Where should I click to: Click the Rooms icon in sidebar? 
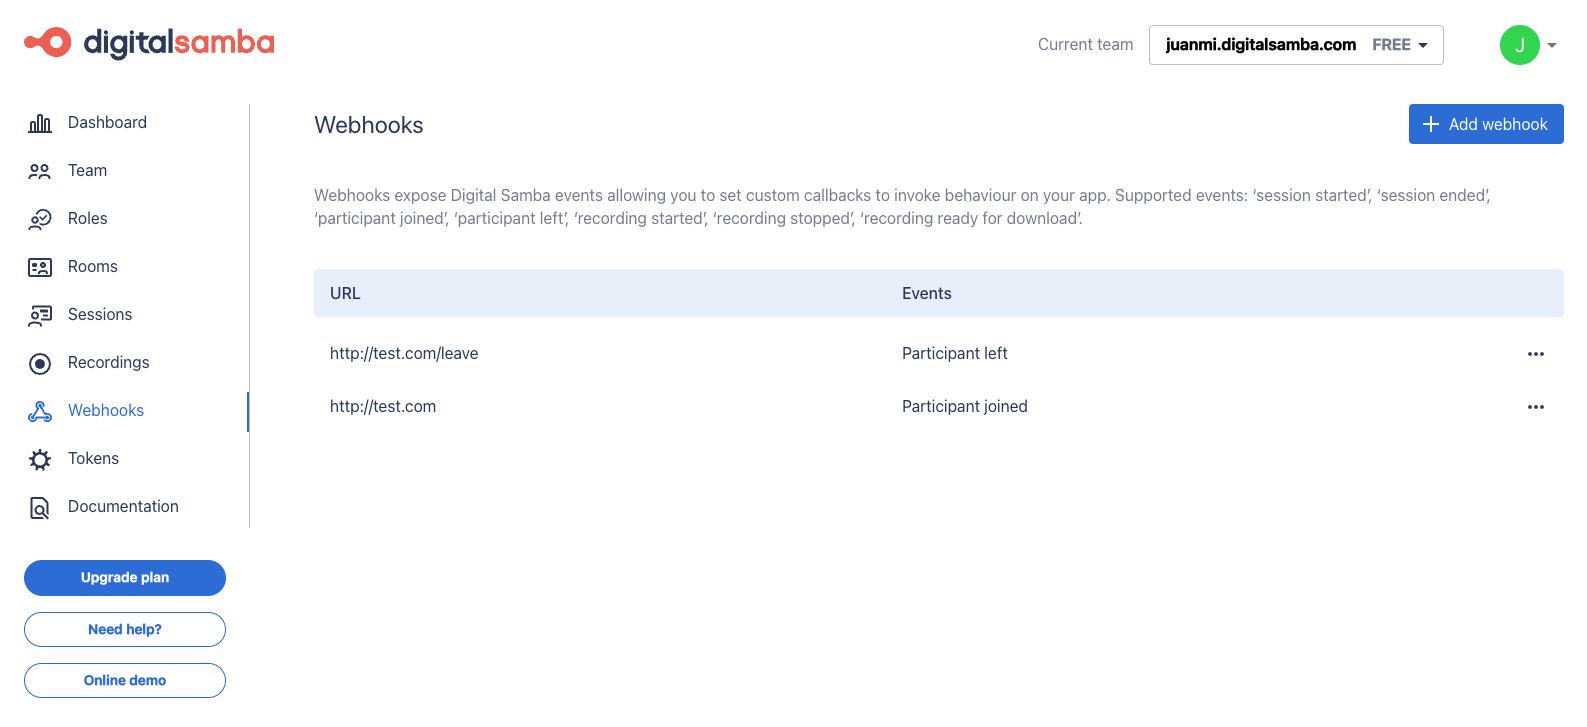click(40, 267)
